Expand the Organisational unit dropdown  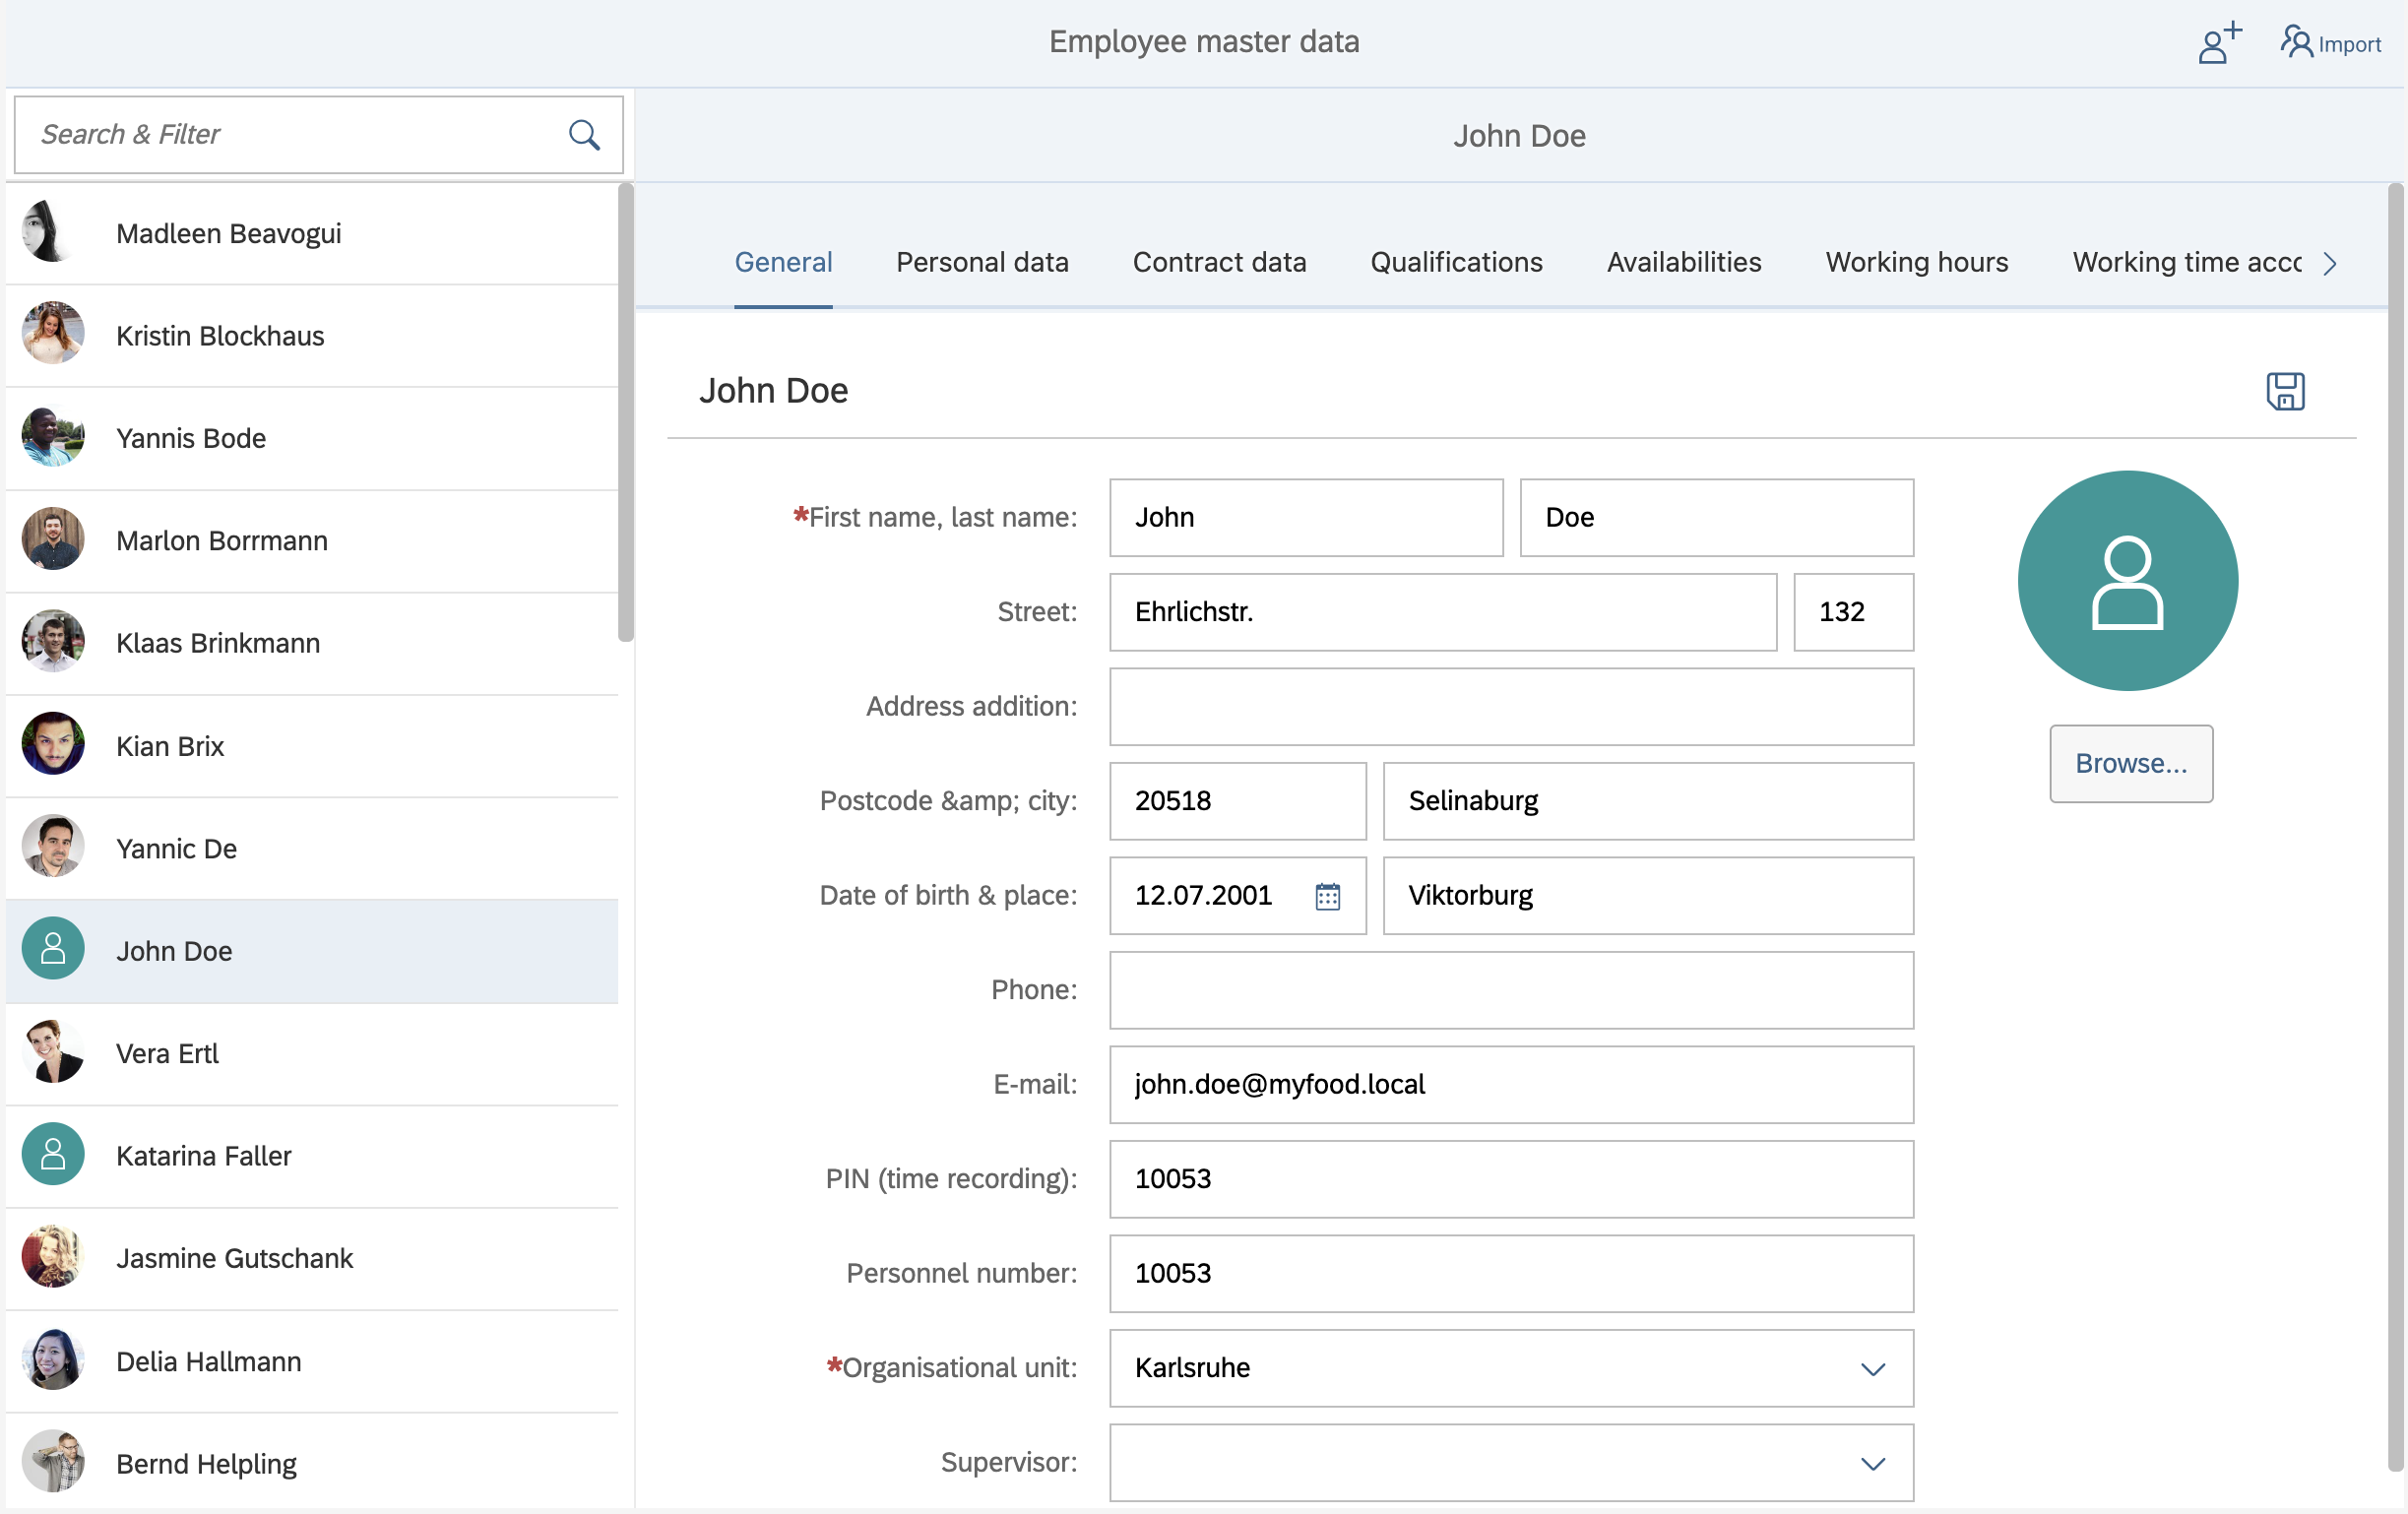1872,1368
